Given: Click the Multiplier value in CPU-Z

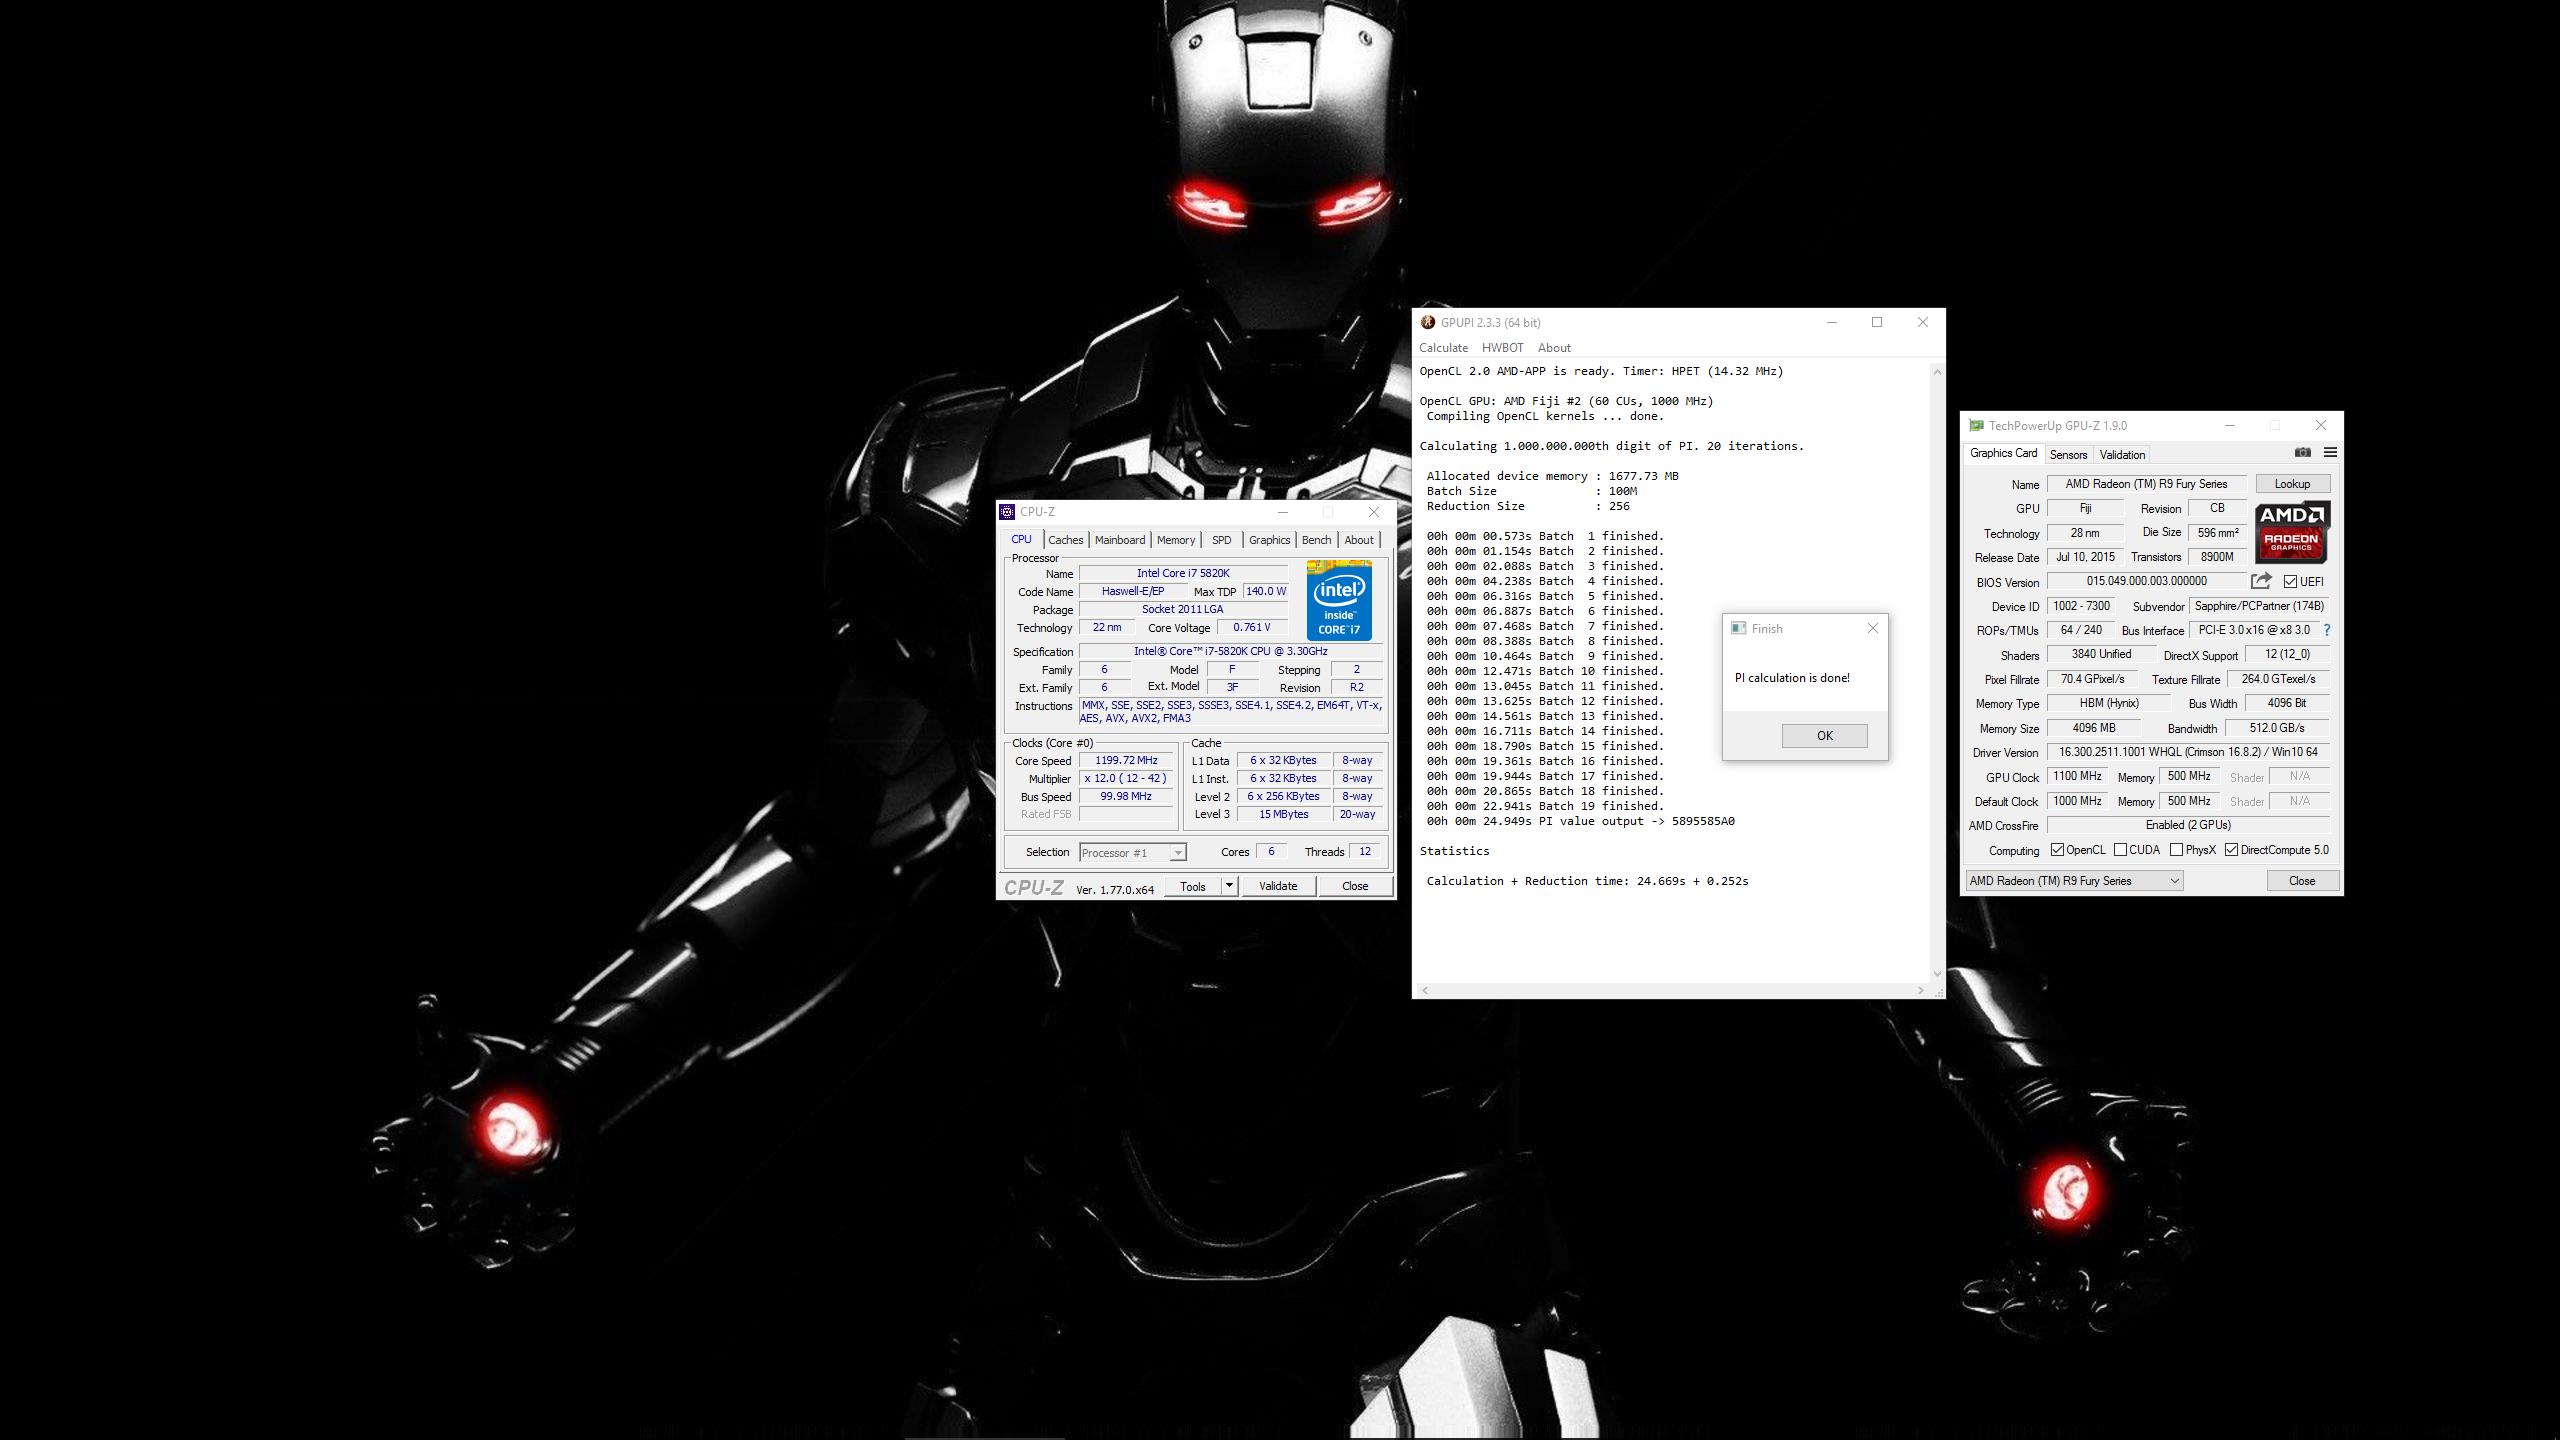Looking at the screenshot, I should (1126, 779).
